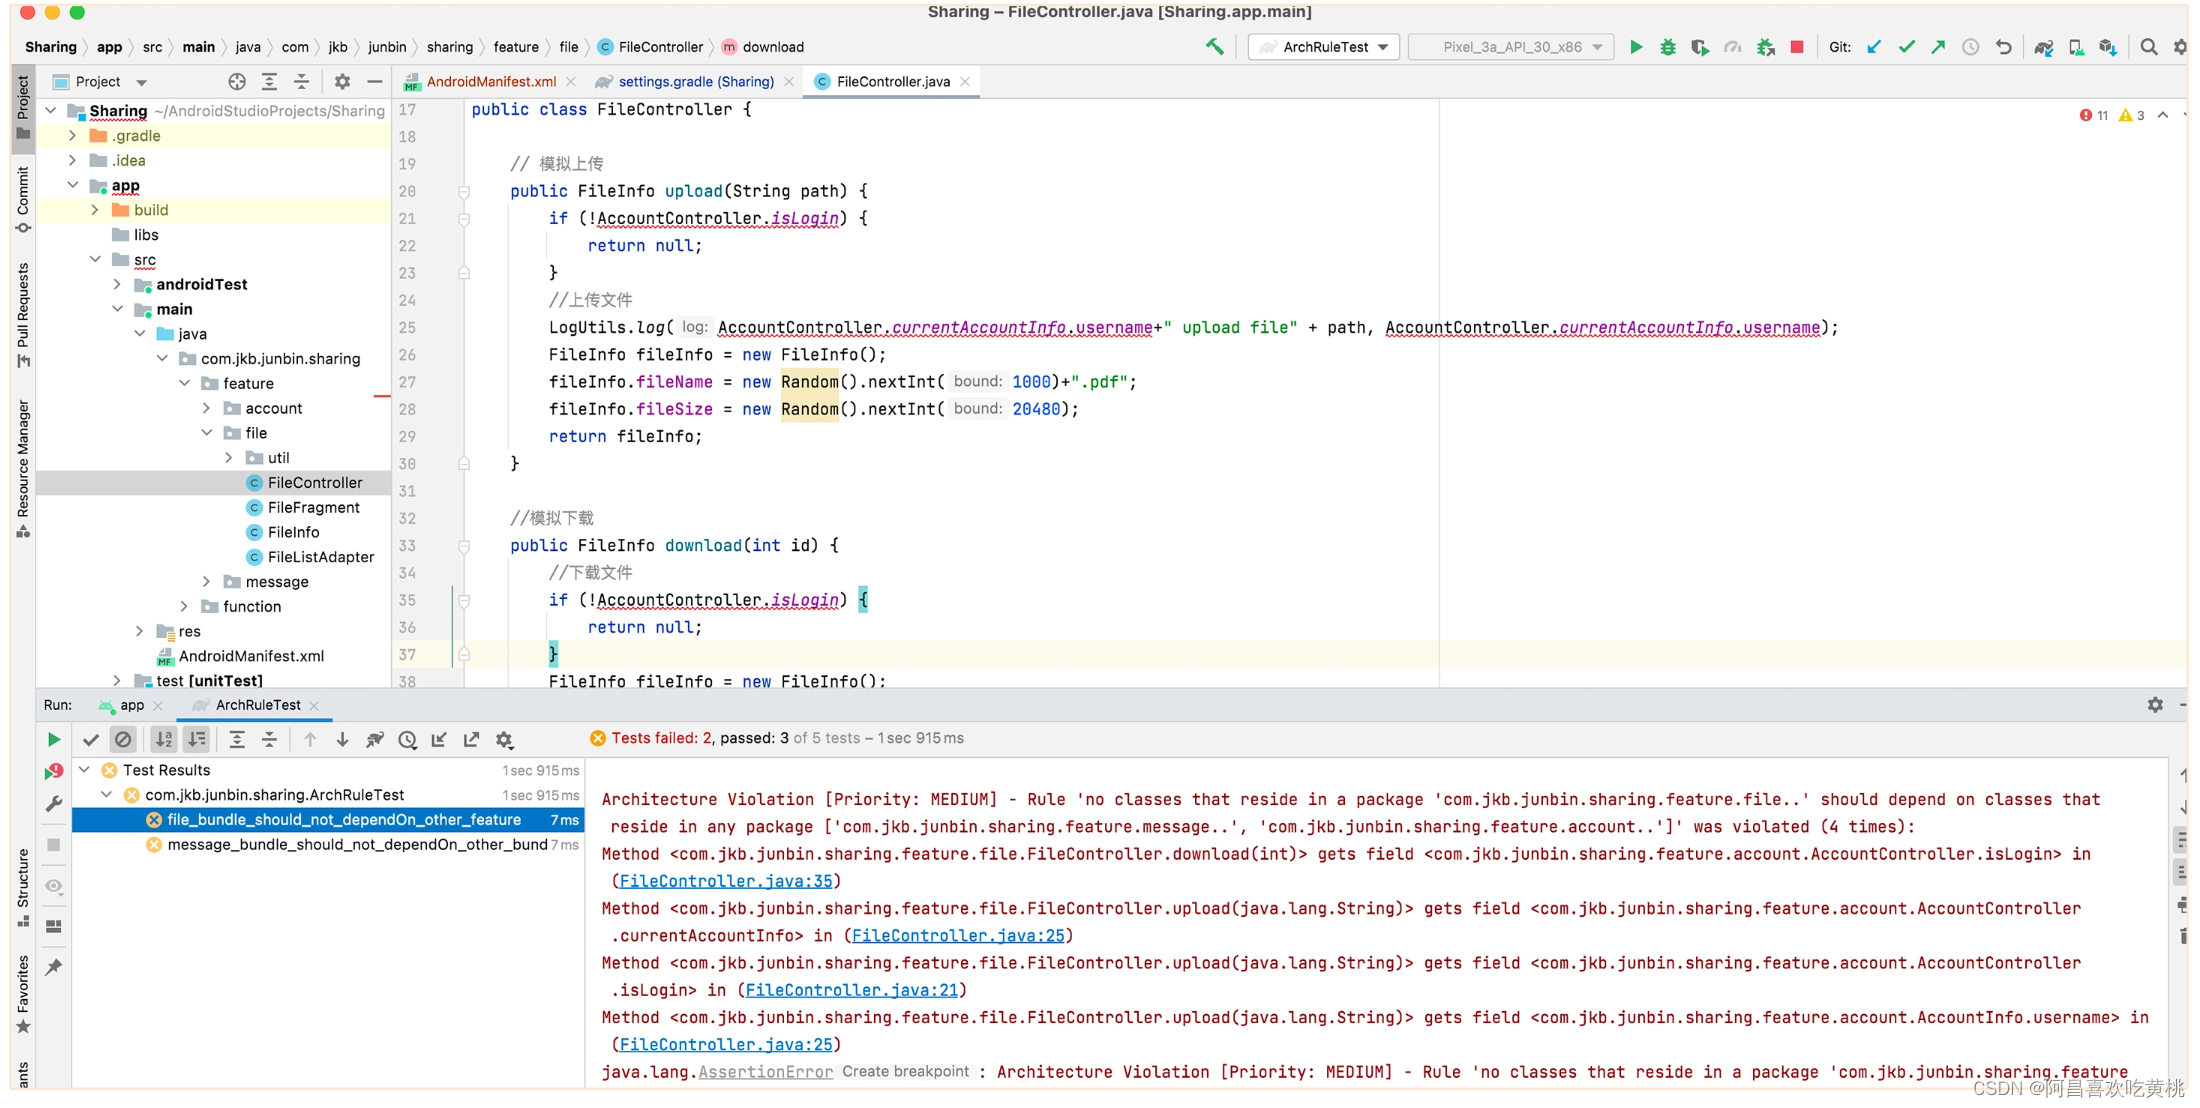The width and height of the screenshot is (2200, 1108).
Task: Open Run panel settings gear
Action: point(2155,705)
